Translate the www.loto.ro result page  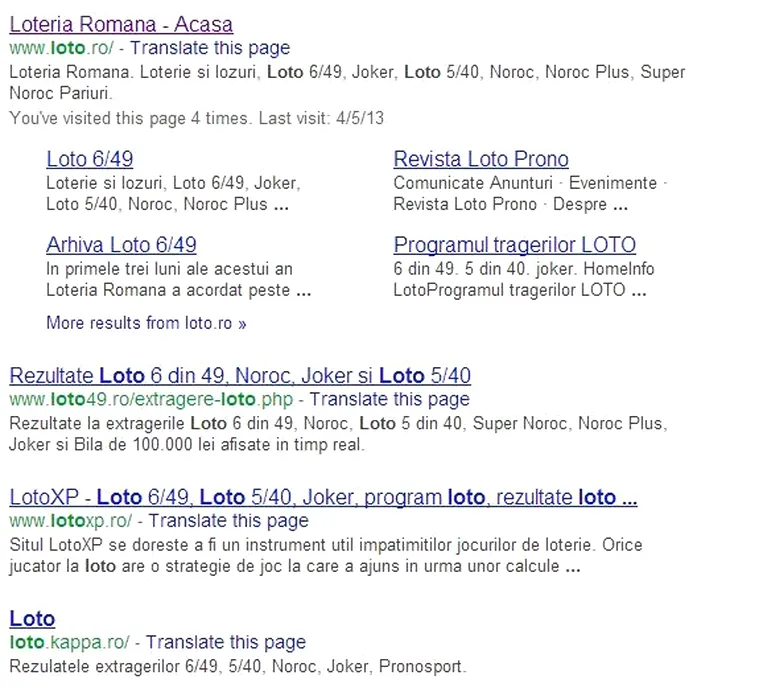coord(210,48)
